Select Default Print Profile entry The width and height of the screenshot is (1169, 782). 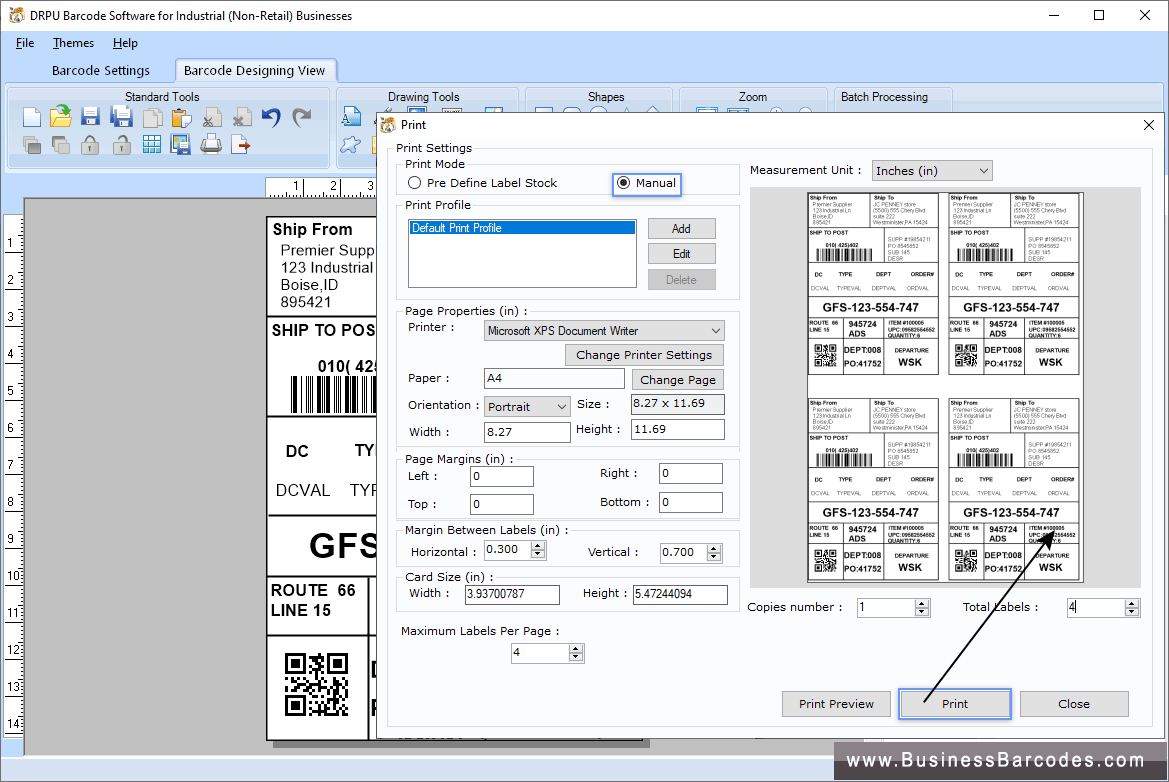click(x=521, y=228)
